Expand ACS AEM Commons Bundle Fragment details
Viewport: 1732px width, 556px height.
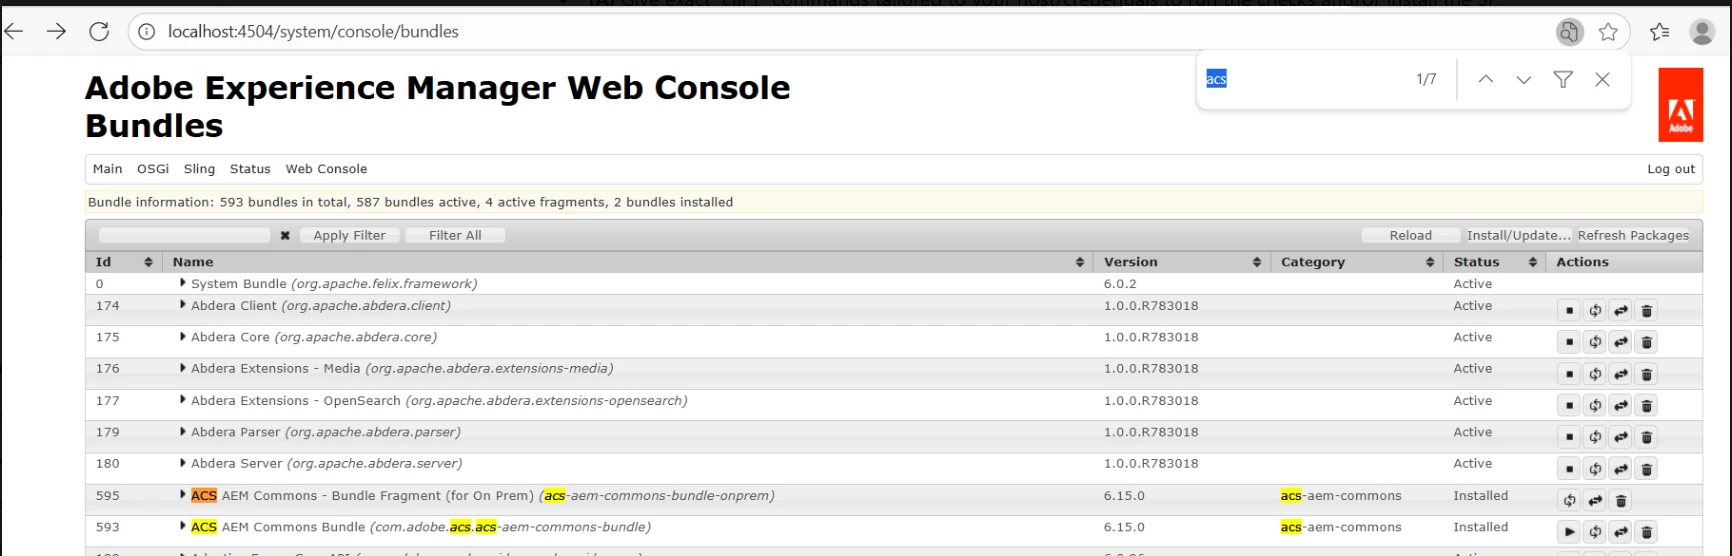coord(183,495)
